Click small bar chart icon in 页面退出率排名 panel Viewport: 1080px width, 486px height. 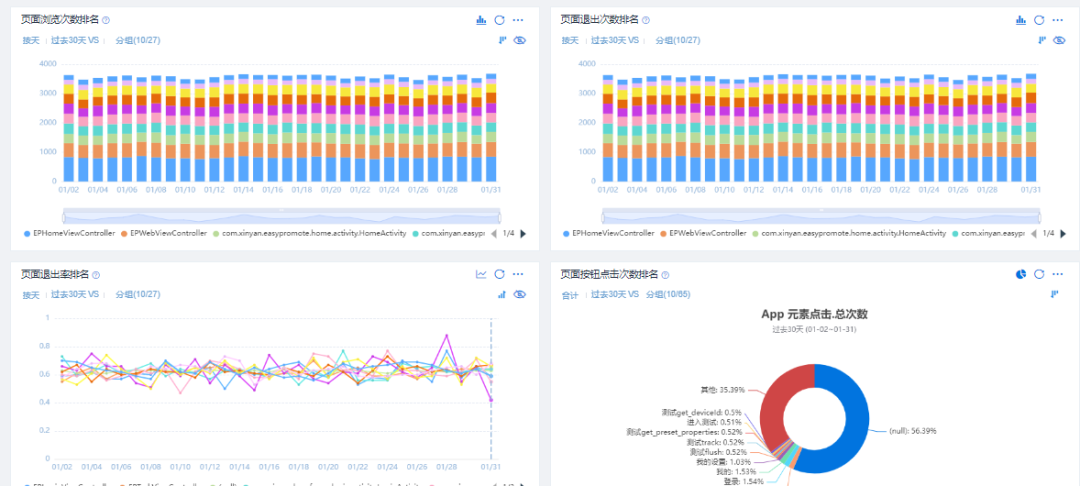click(502, 294)
